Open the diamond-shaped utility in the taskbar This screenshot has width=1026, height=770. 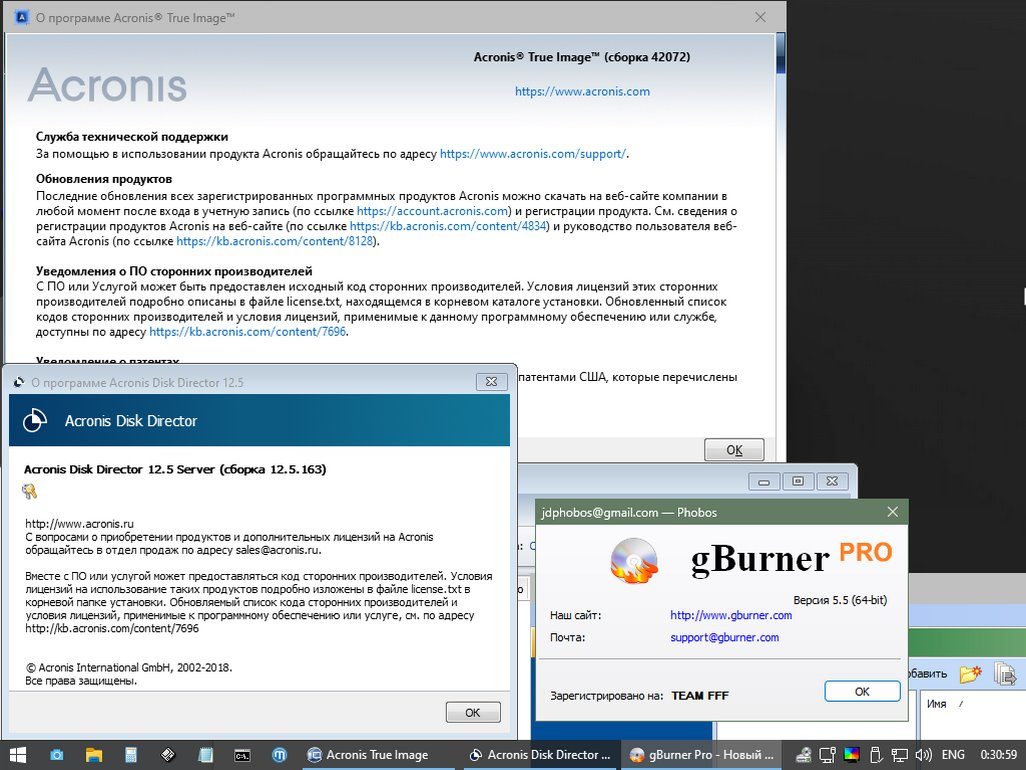(168, 755)
